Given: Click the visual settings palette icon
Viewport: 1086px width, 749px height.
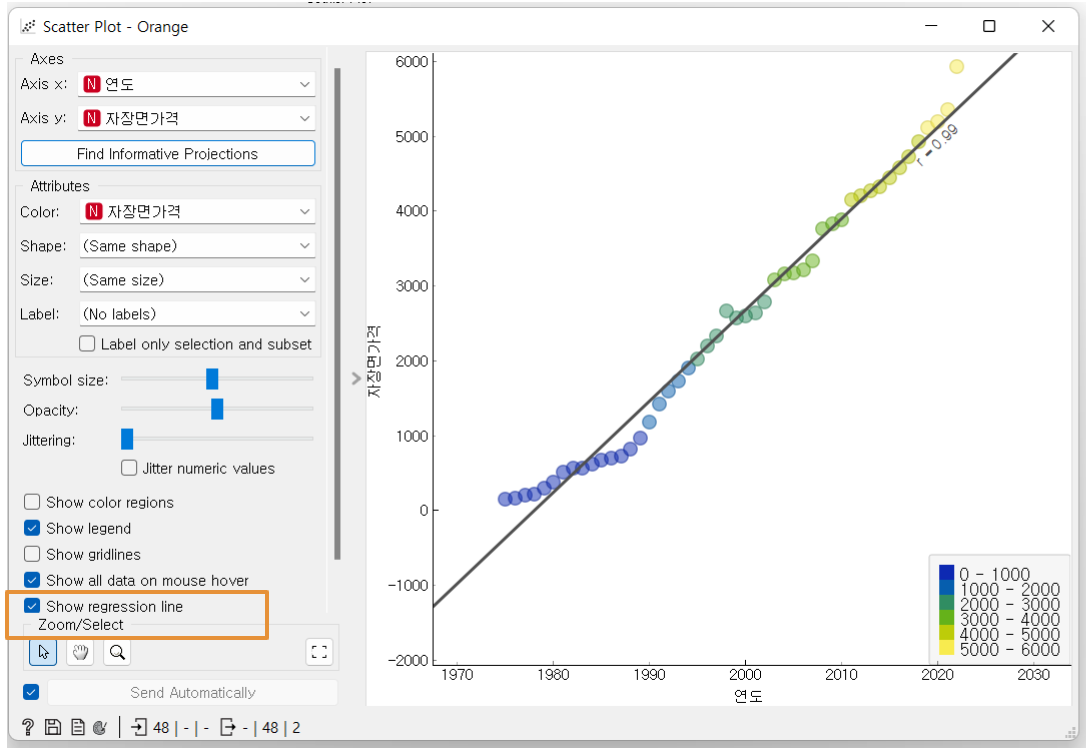Looking at the screenshot, I should (x=100, y=727).
